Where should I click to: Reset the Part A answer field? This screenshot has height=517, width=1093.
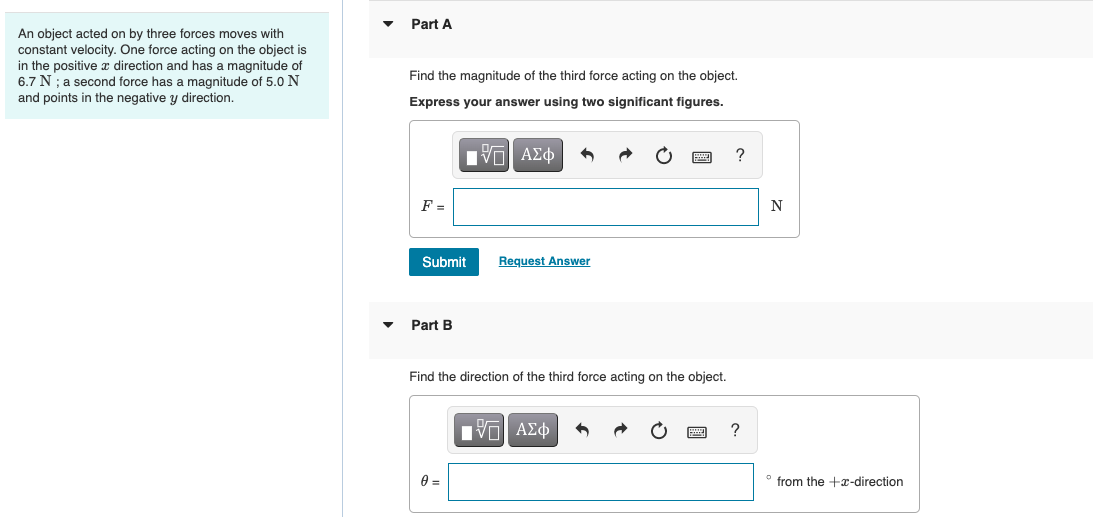point(662,156)
